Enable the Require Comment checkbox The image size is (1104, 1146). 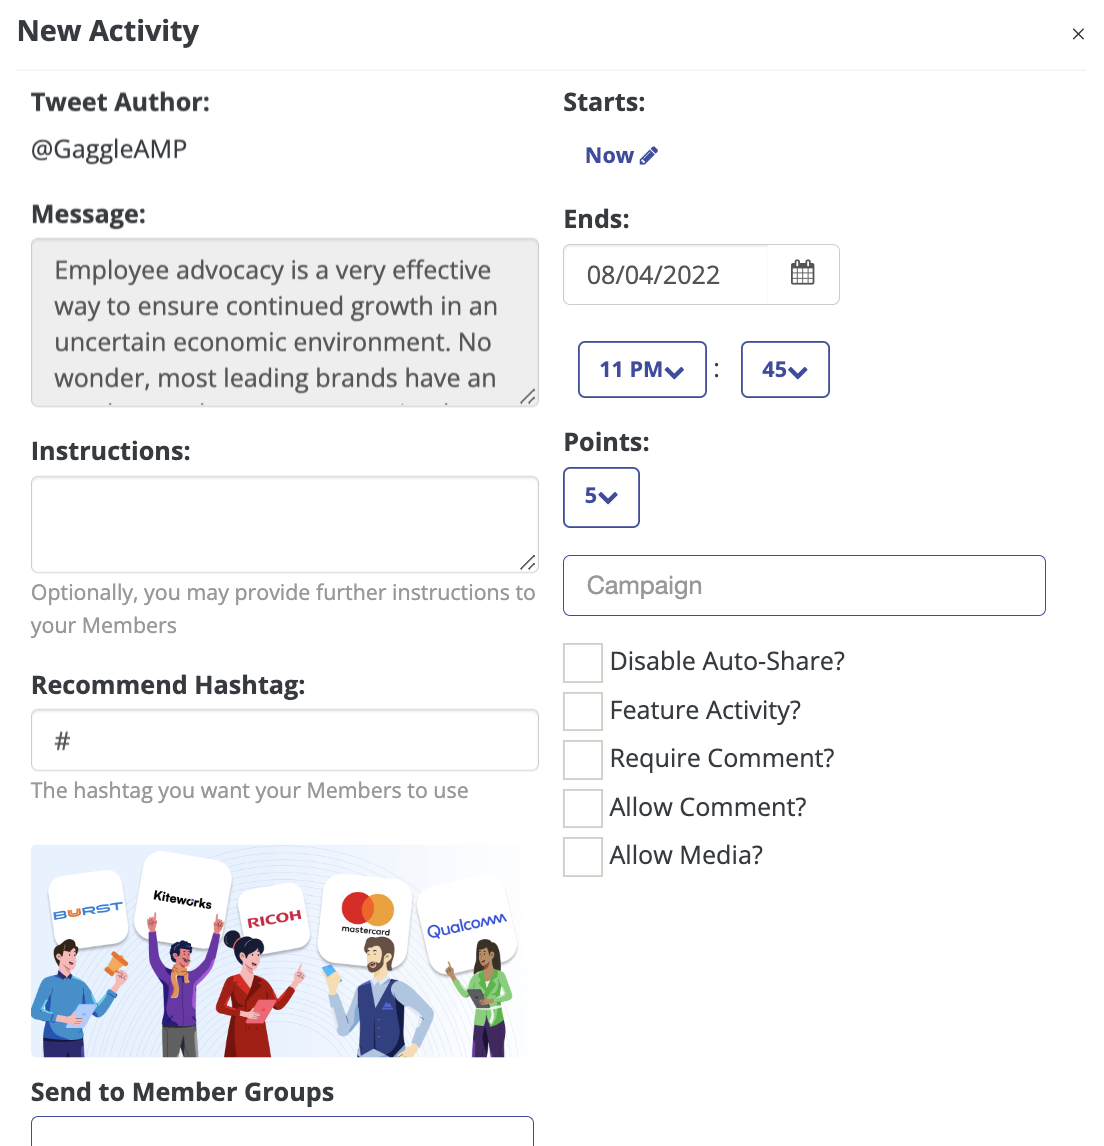coord(583,759)
